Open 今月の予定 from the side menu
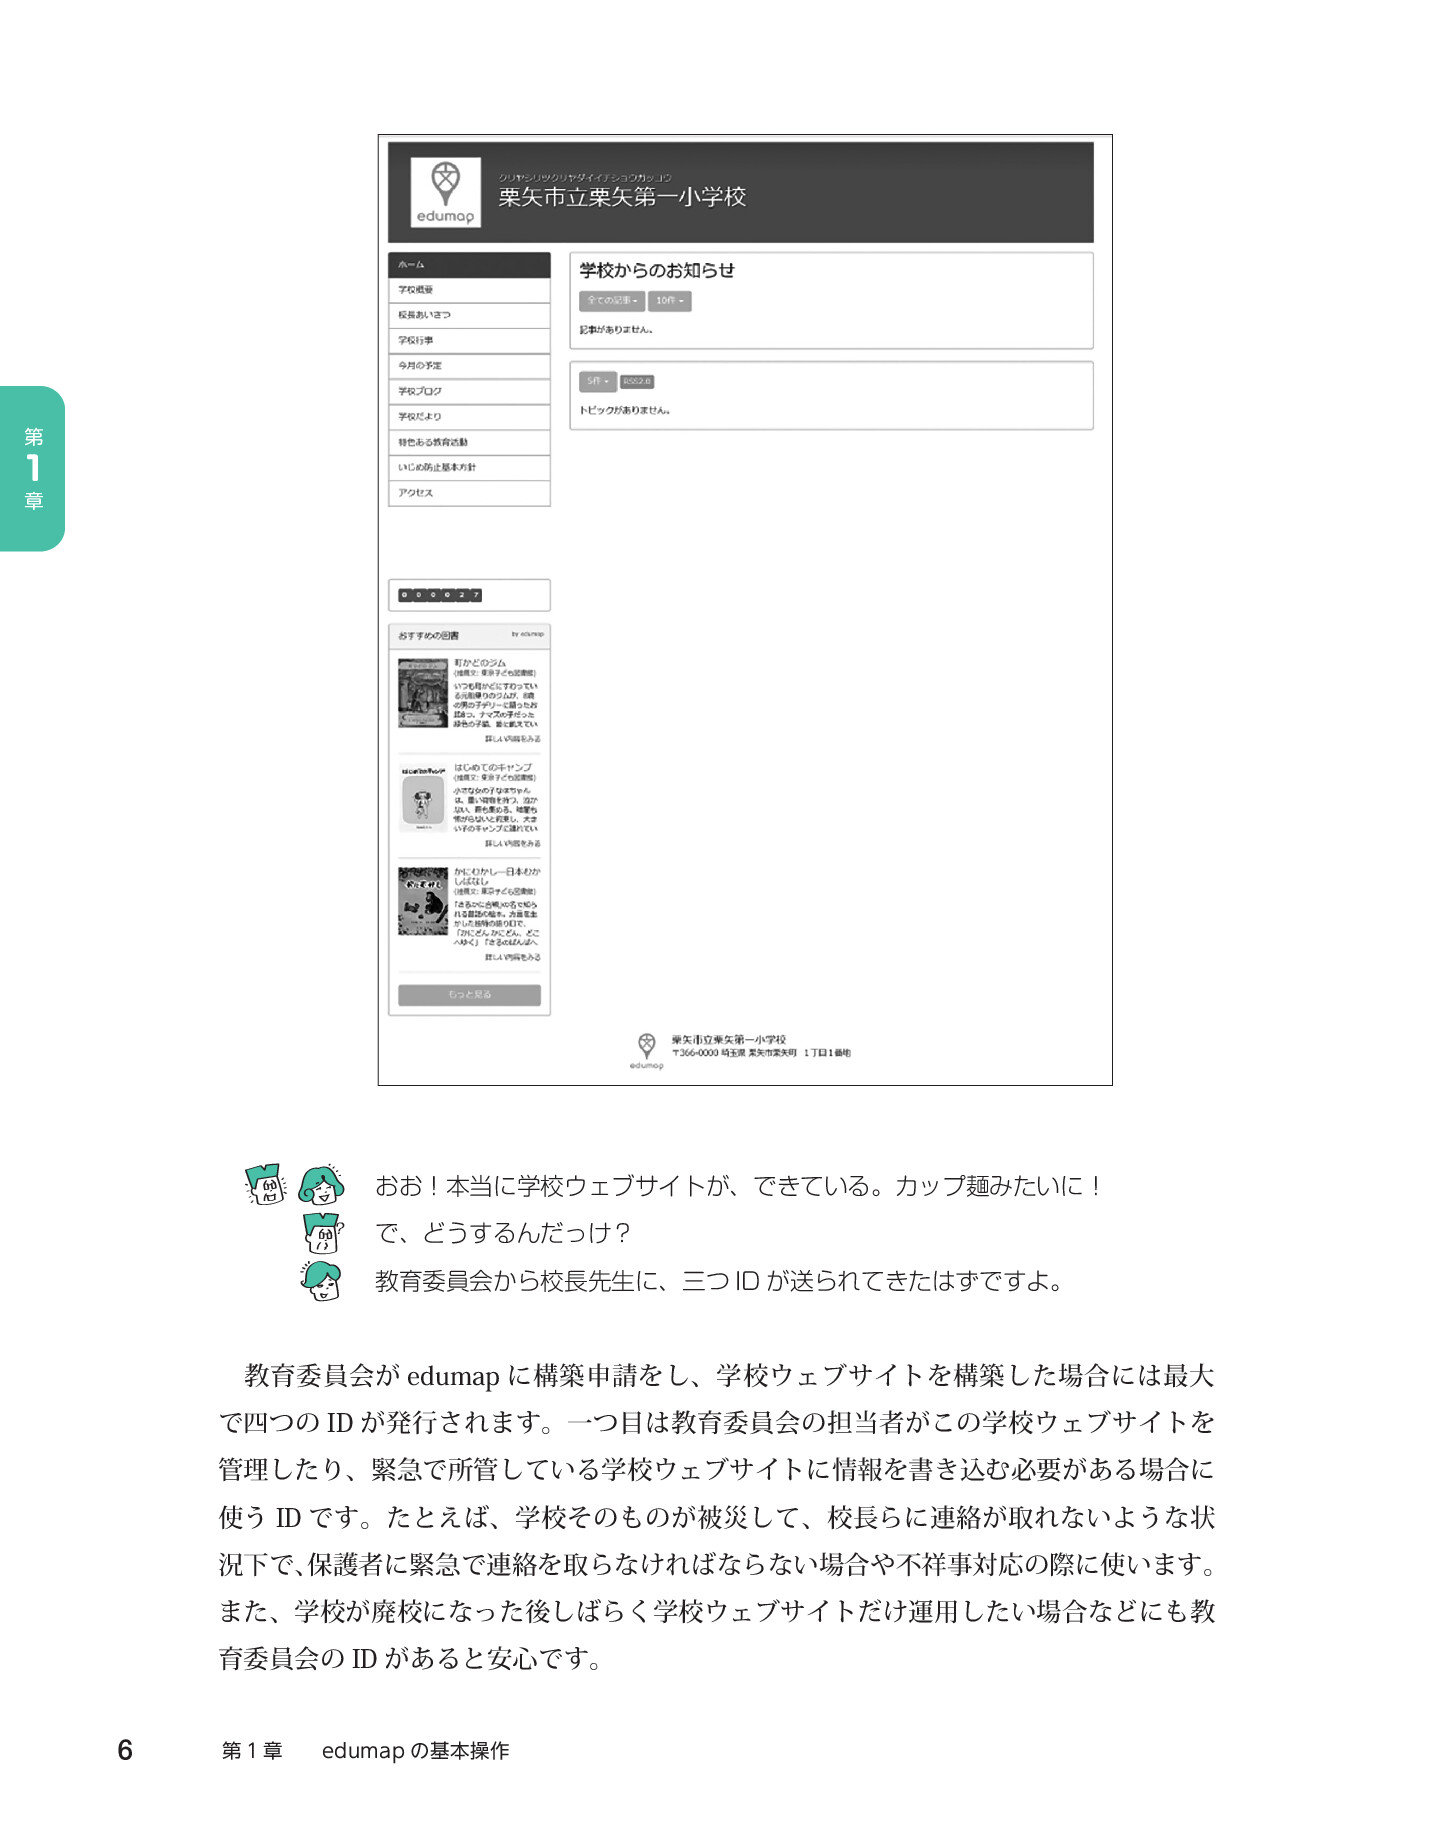The image size is (1433, 1827). click(469, 366)
